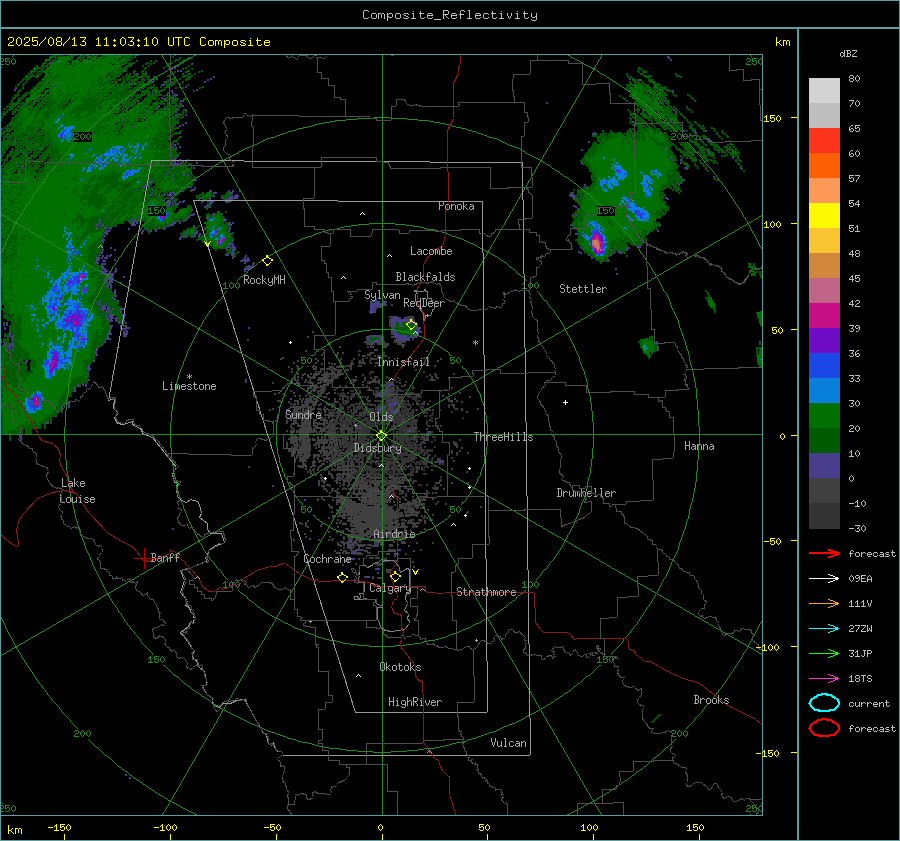Click the yellow radar-site diamond above Didsbury
Image resolution: width=900 pixels, height=841 pixels.
[382, 436]
